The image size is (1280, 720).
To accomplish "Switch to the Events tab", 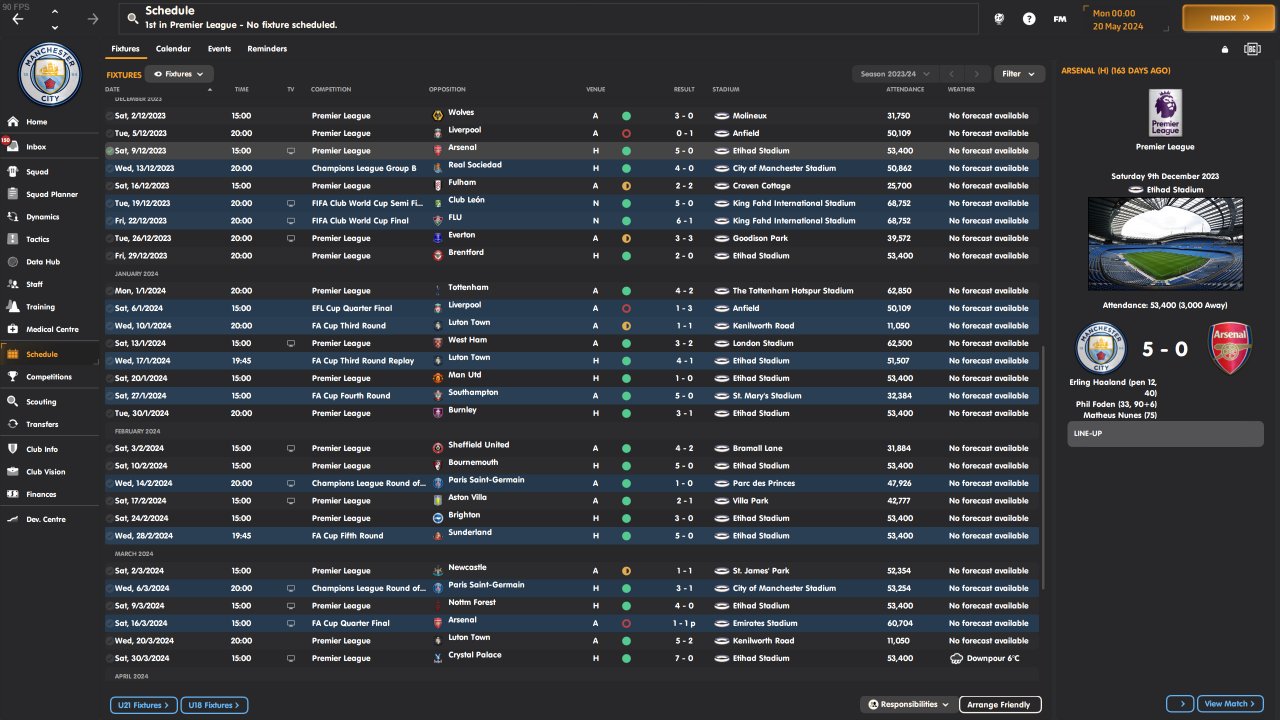I will [219, 49].
